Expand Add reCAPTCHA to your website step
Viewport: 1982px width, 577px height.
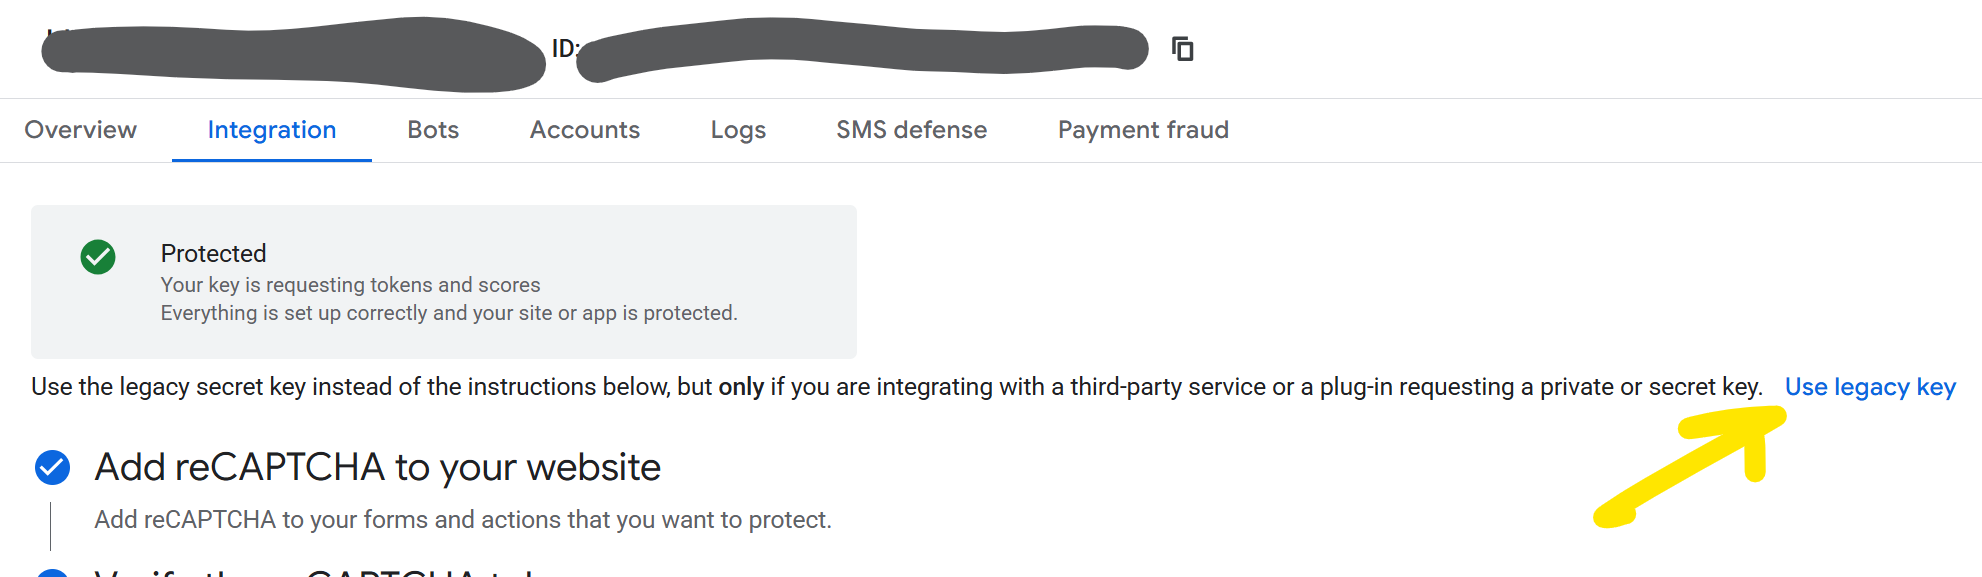(x=378, y=467)
